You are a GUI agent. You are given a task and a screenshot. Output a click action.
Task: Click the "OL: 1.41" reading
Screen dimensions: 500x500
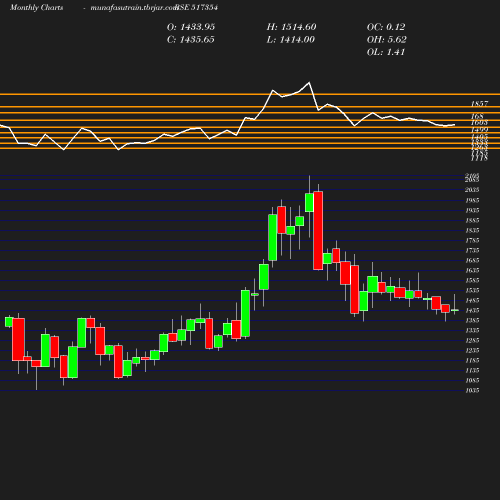click(386, 52)
